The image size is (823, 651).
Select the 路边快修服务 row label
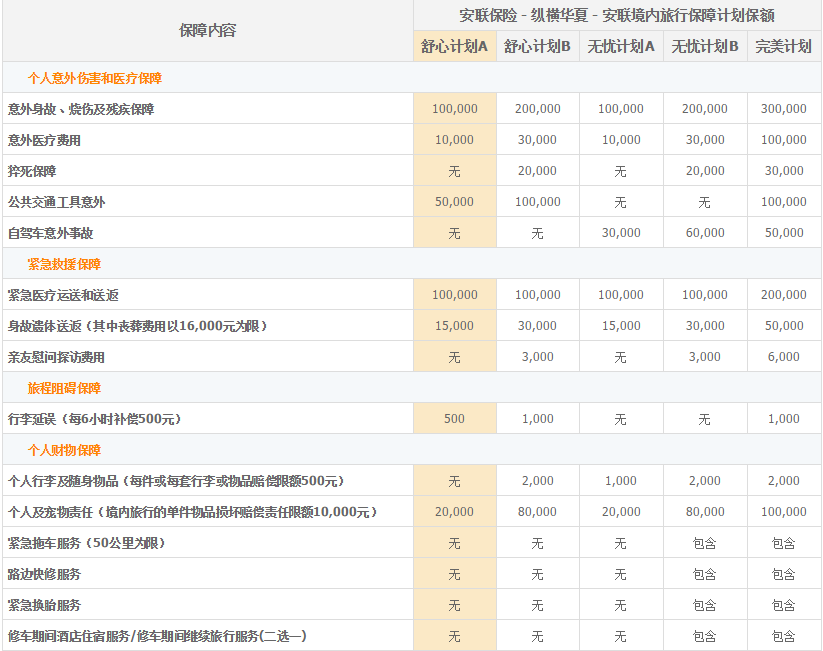coord(44,574)
